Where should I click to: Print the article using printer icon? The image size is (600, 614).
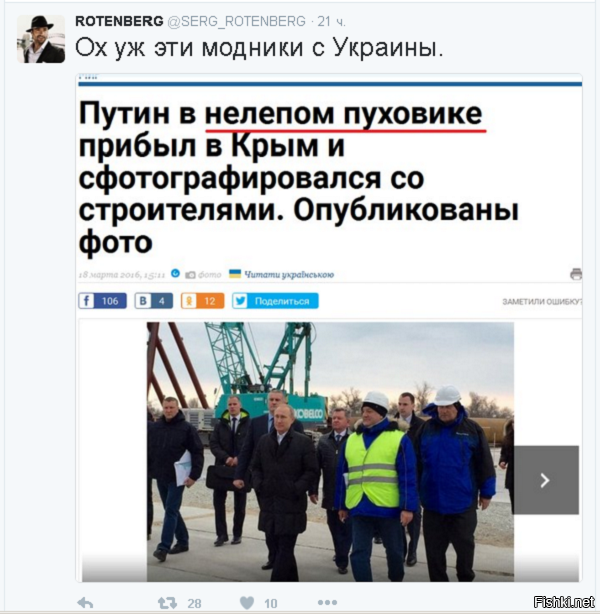click(576, 274)
